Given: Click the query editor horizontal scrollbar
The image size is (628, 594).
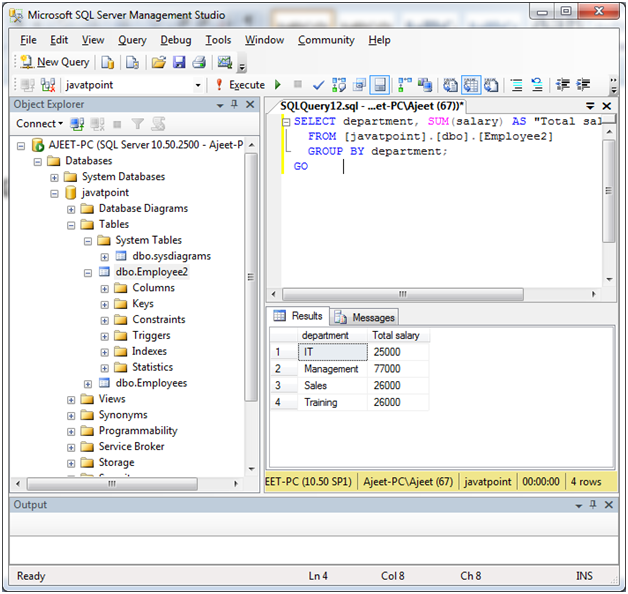Looking at the screenshot, I should pyautogui.click(x=403, y=294).
